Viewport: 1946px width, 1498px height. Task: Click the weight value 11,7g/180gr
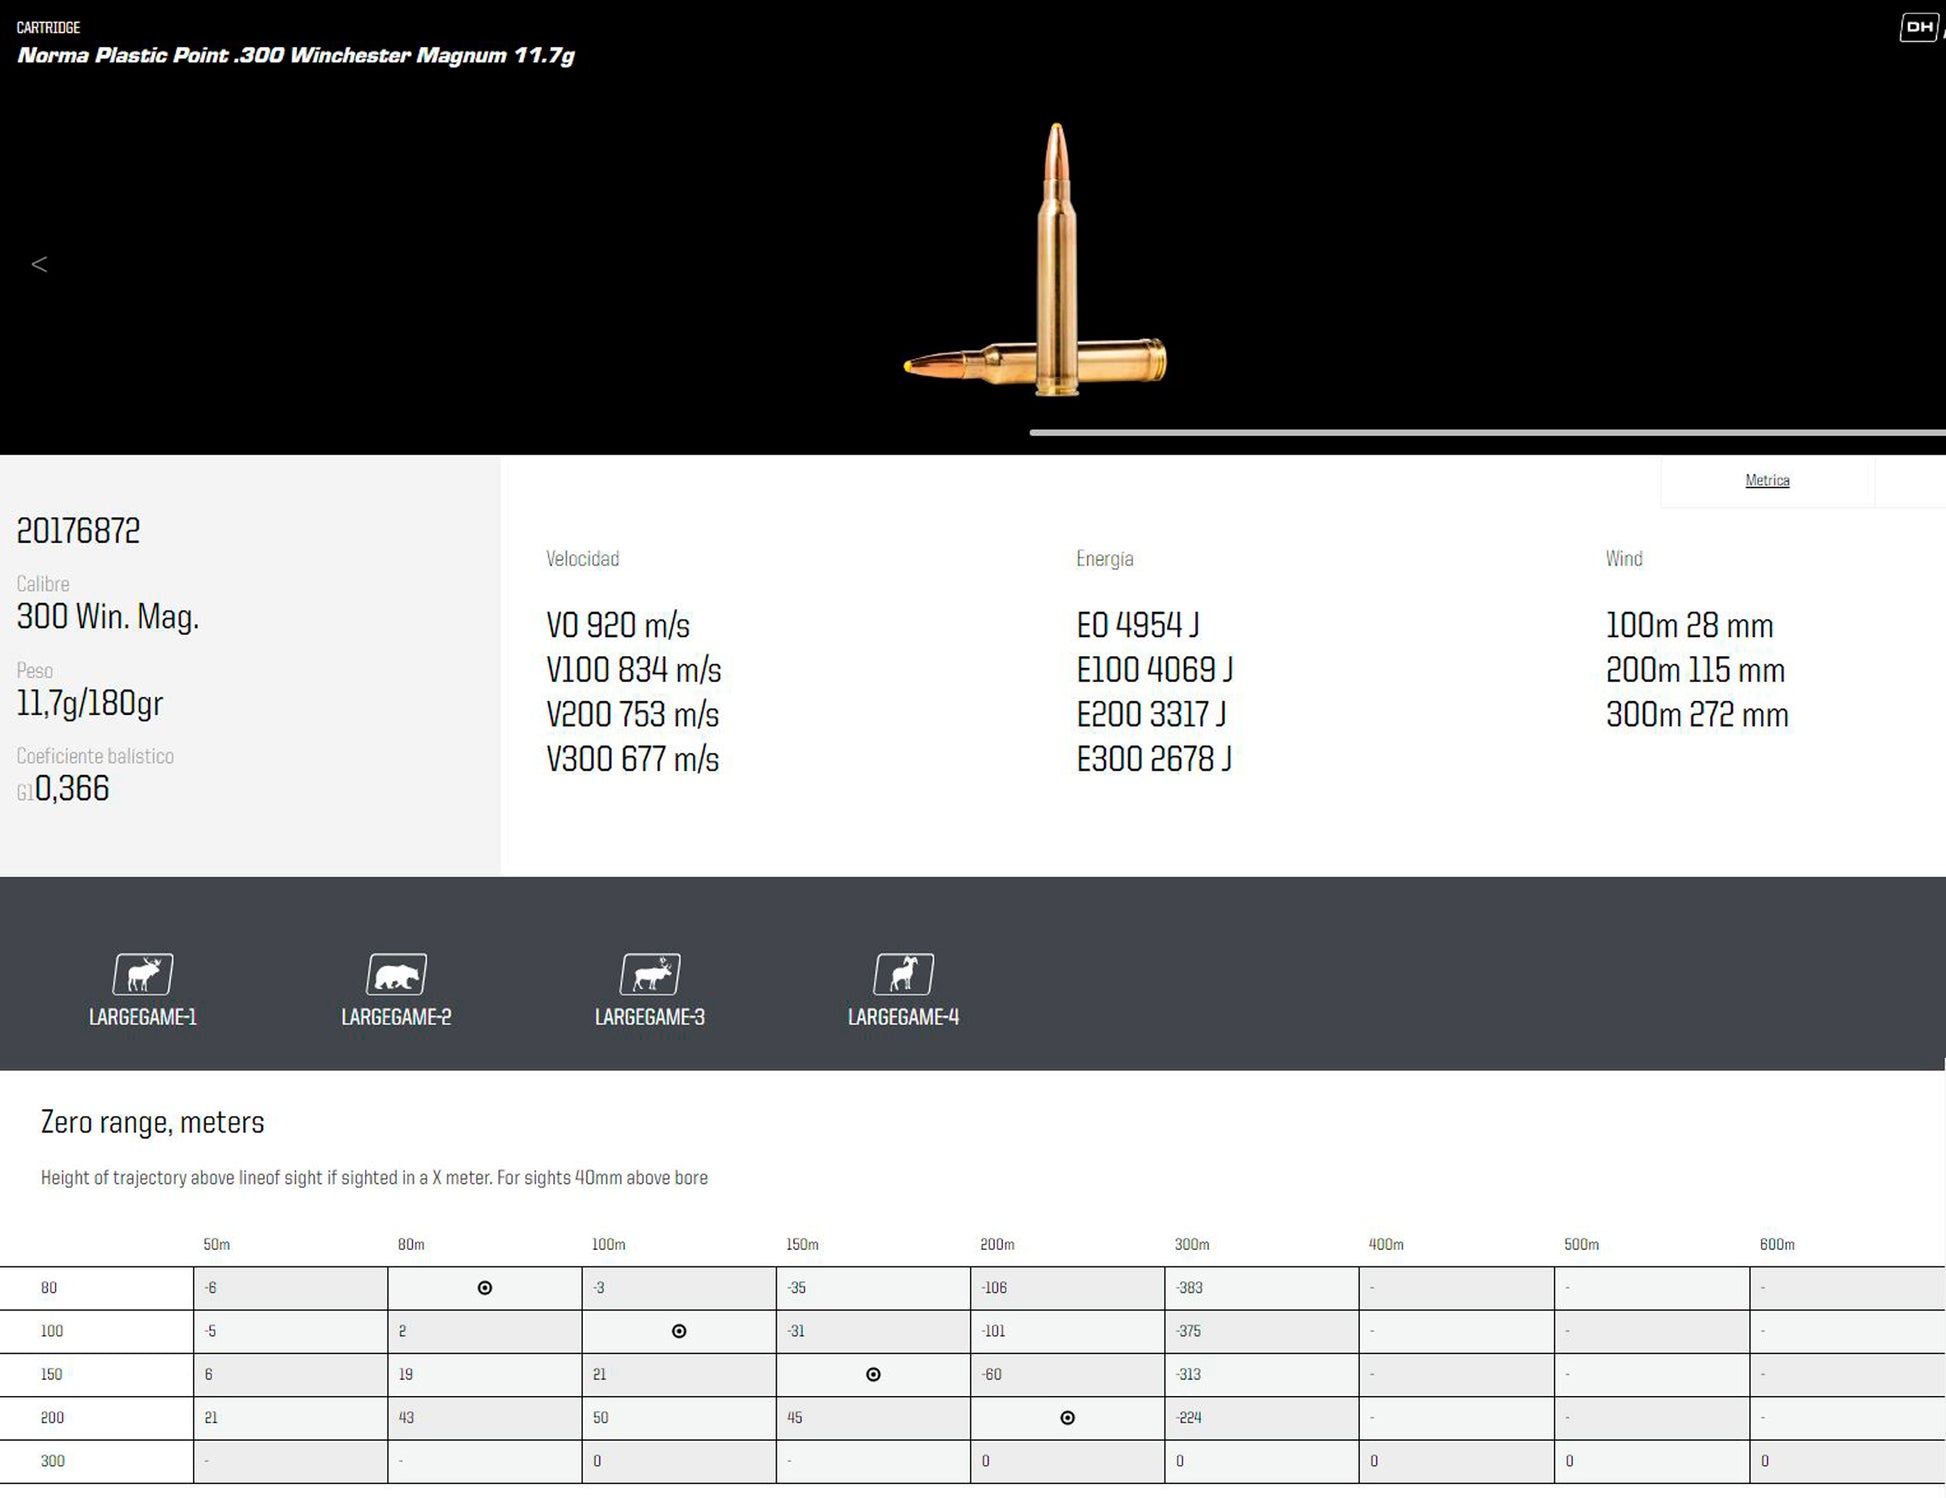(90, 703)
